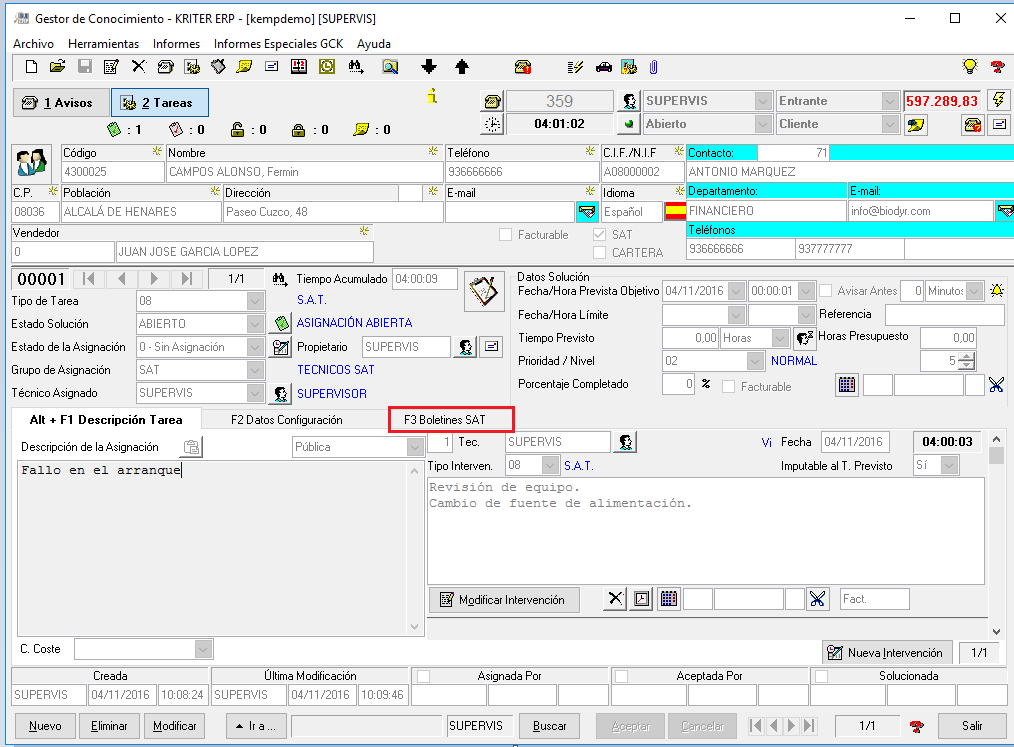Click the black down arrow toolbar icon

429,67
